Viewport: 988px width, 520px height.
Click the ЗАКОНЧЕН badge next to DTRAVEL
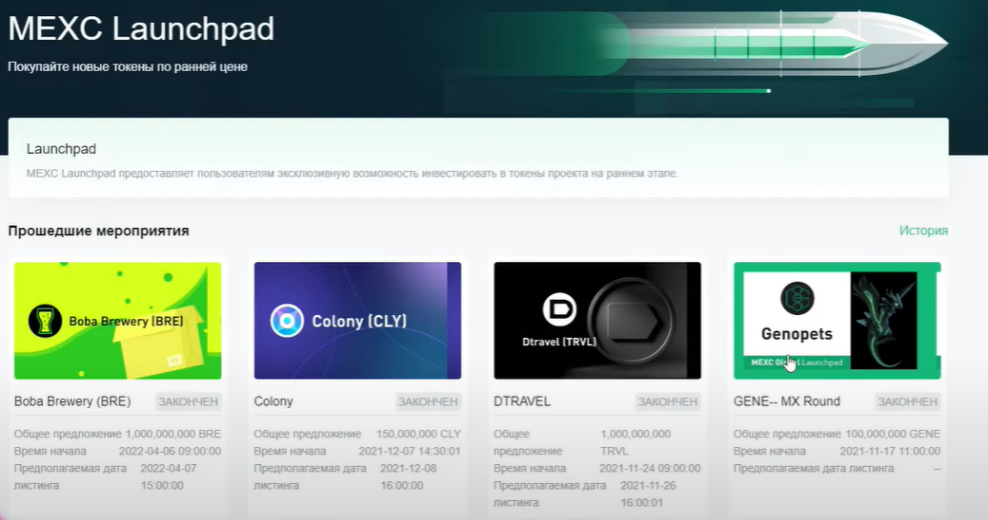click(x=668, y=402)
